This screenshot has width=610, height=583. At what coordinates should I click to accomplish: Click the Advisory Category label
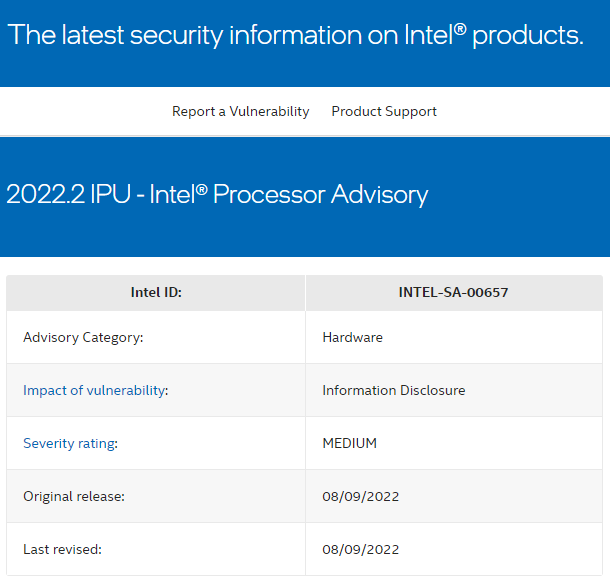click(83, 337)
